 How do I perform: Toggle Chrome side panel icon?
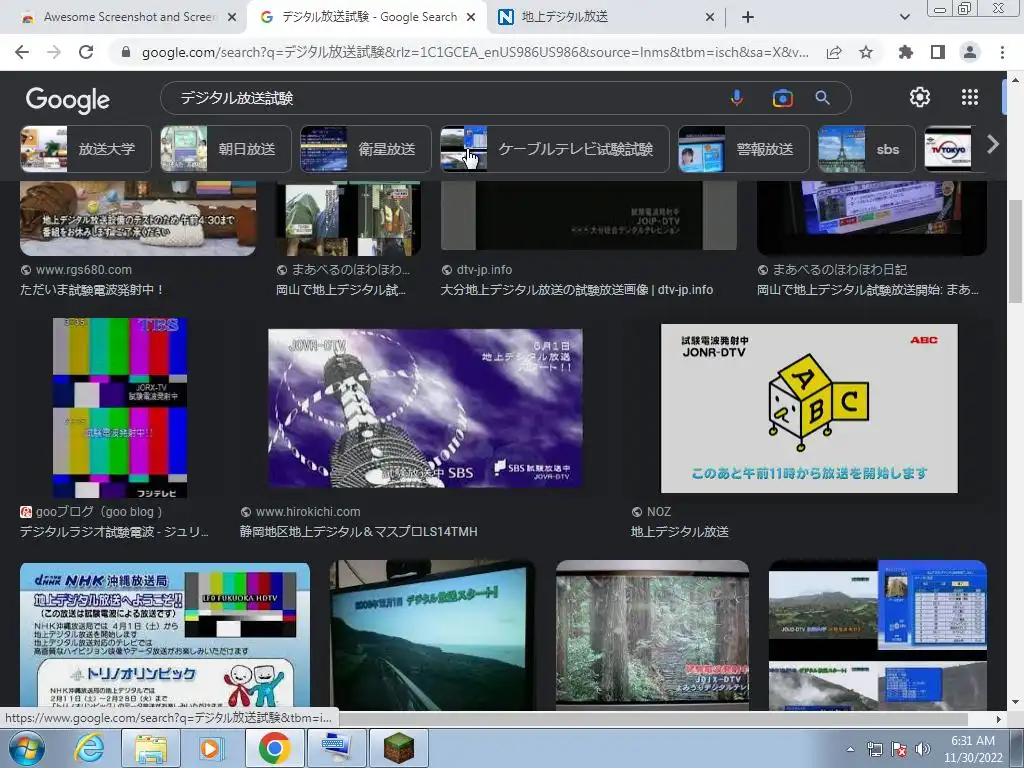click(x=938, y=52)
